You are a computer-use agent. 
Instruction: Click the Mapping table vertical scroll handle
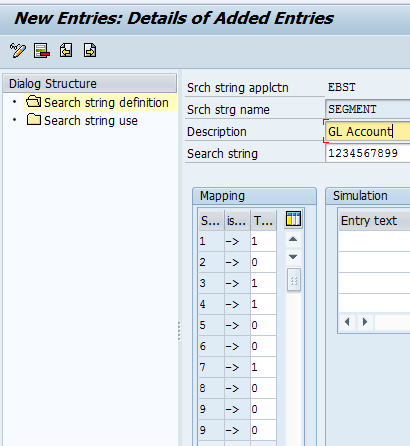click(x=294, y=280)
